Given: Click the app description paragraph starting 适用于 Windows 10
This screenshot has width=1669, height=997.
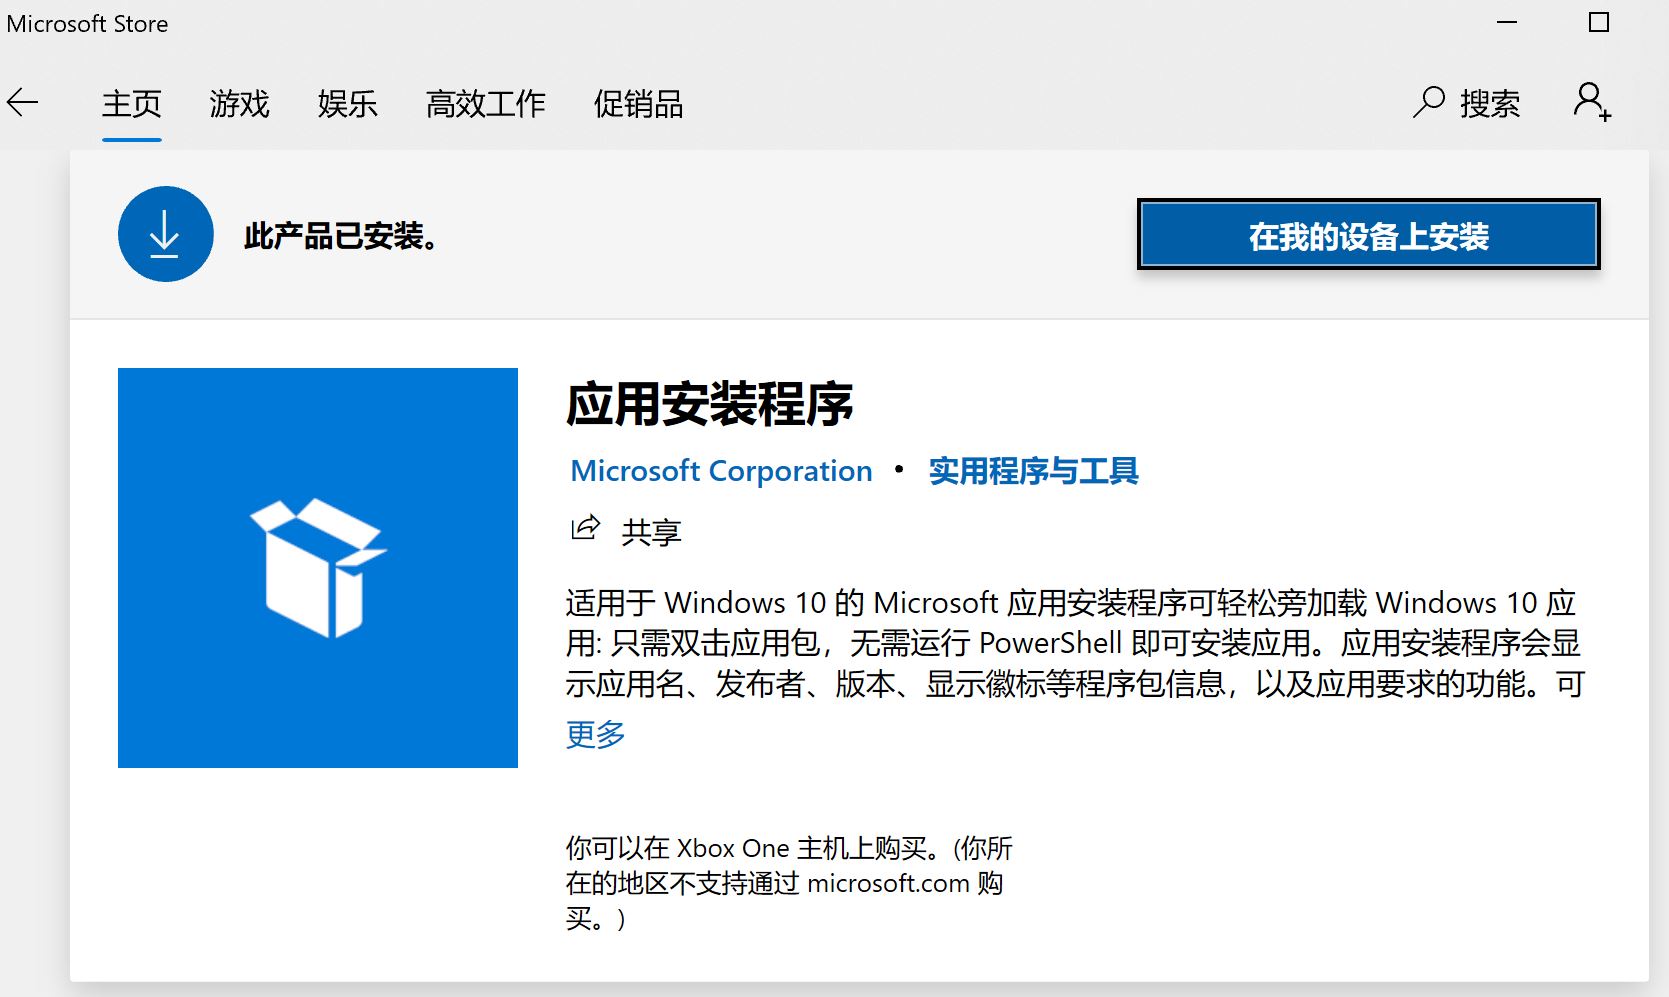Looking at the screenshot, I should tap(1075, 643).
